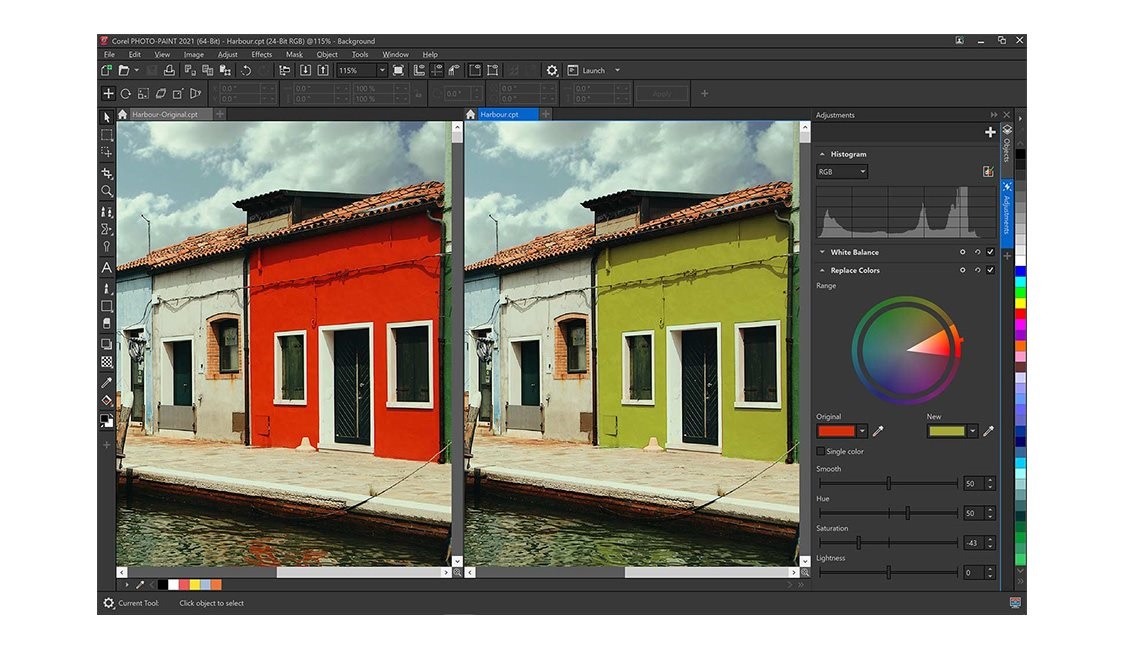The width and height of the screenshot is (1125, 650).
Task: Click the Undo icon on the toolbar
Action: pos(246,70)
